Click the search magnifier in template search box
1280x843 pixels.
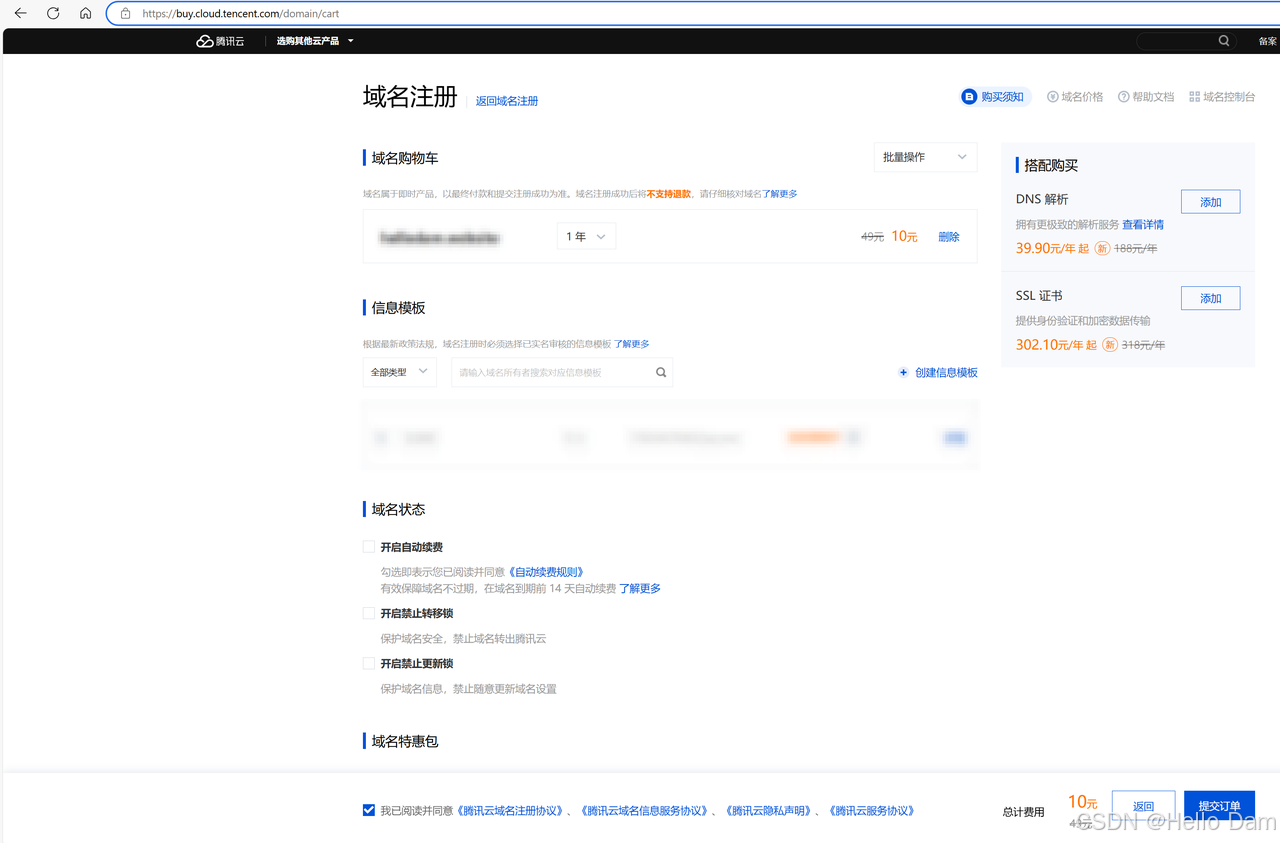[660, 371]
